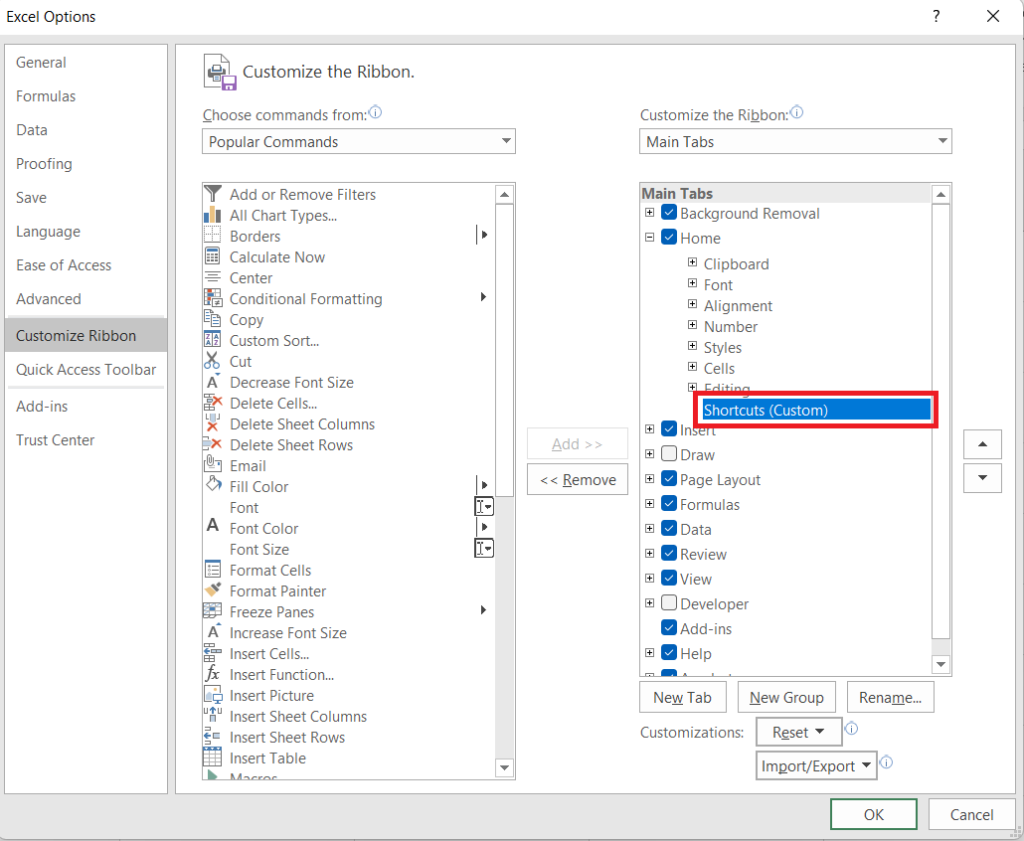Screen dimensions: 1024x841
Task: Click the commands list scroll down arrow
Action: pyautogui.click(x=505, y=768)
